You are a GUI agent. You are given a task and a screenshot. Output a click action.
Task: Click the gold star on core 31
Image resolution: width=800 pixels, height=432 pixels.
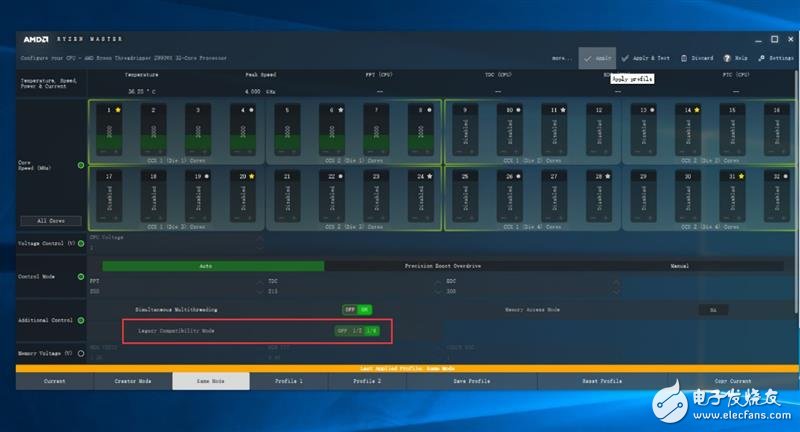(x=741, y=176)
